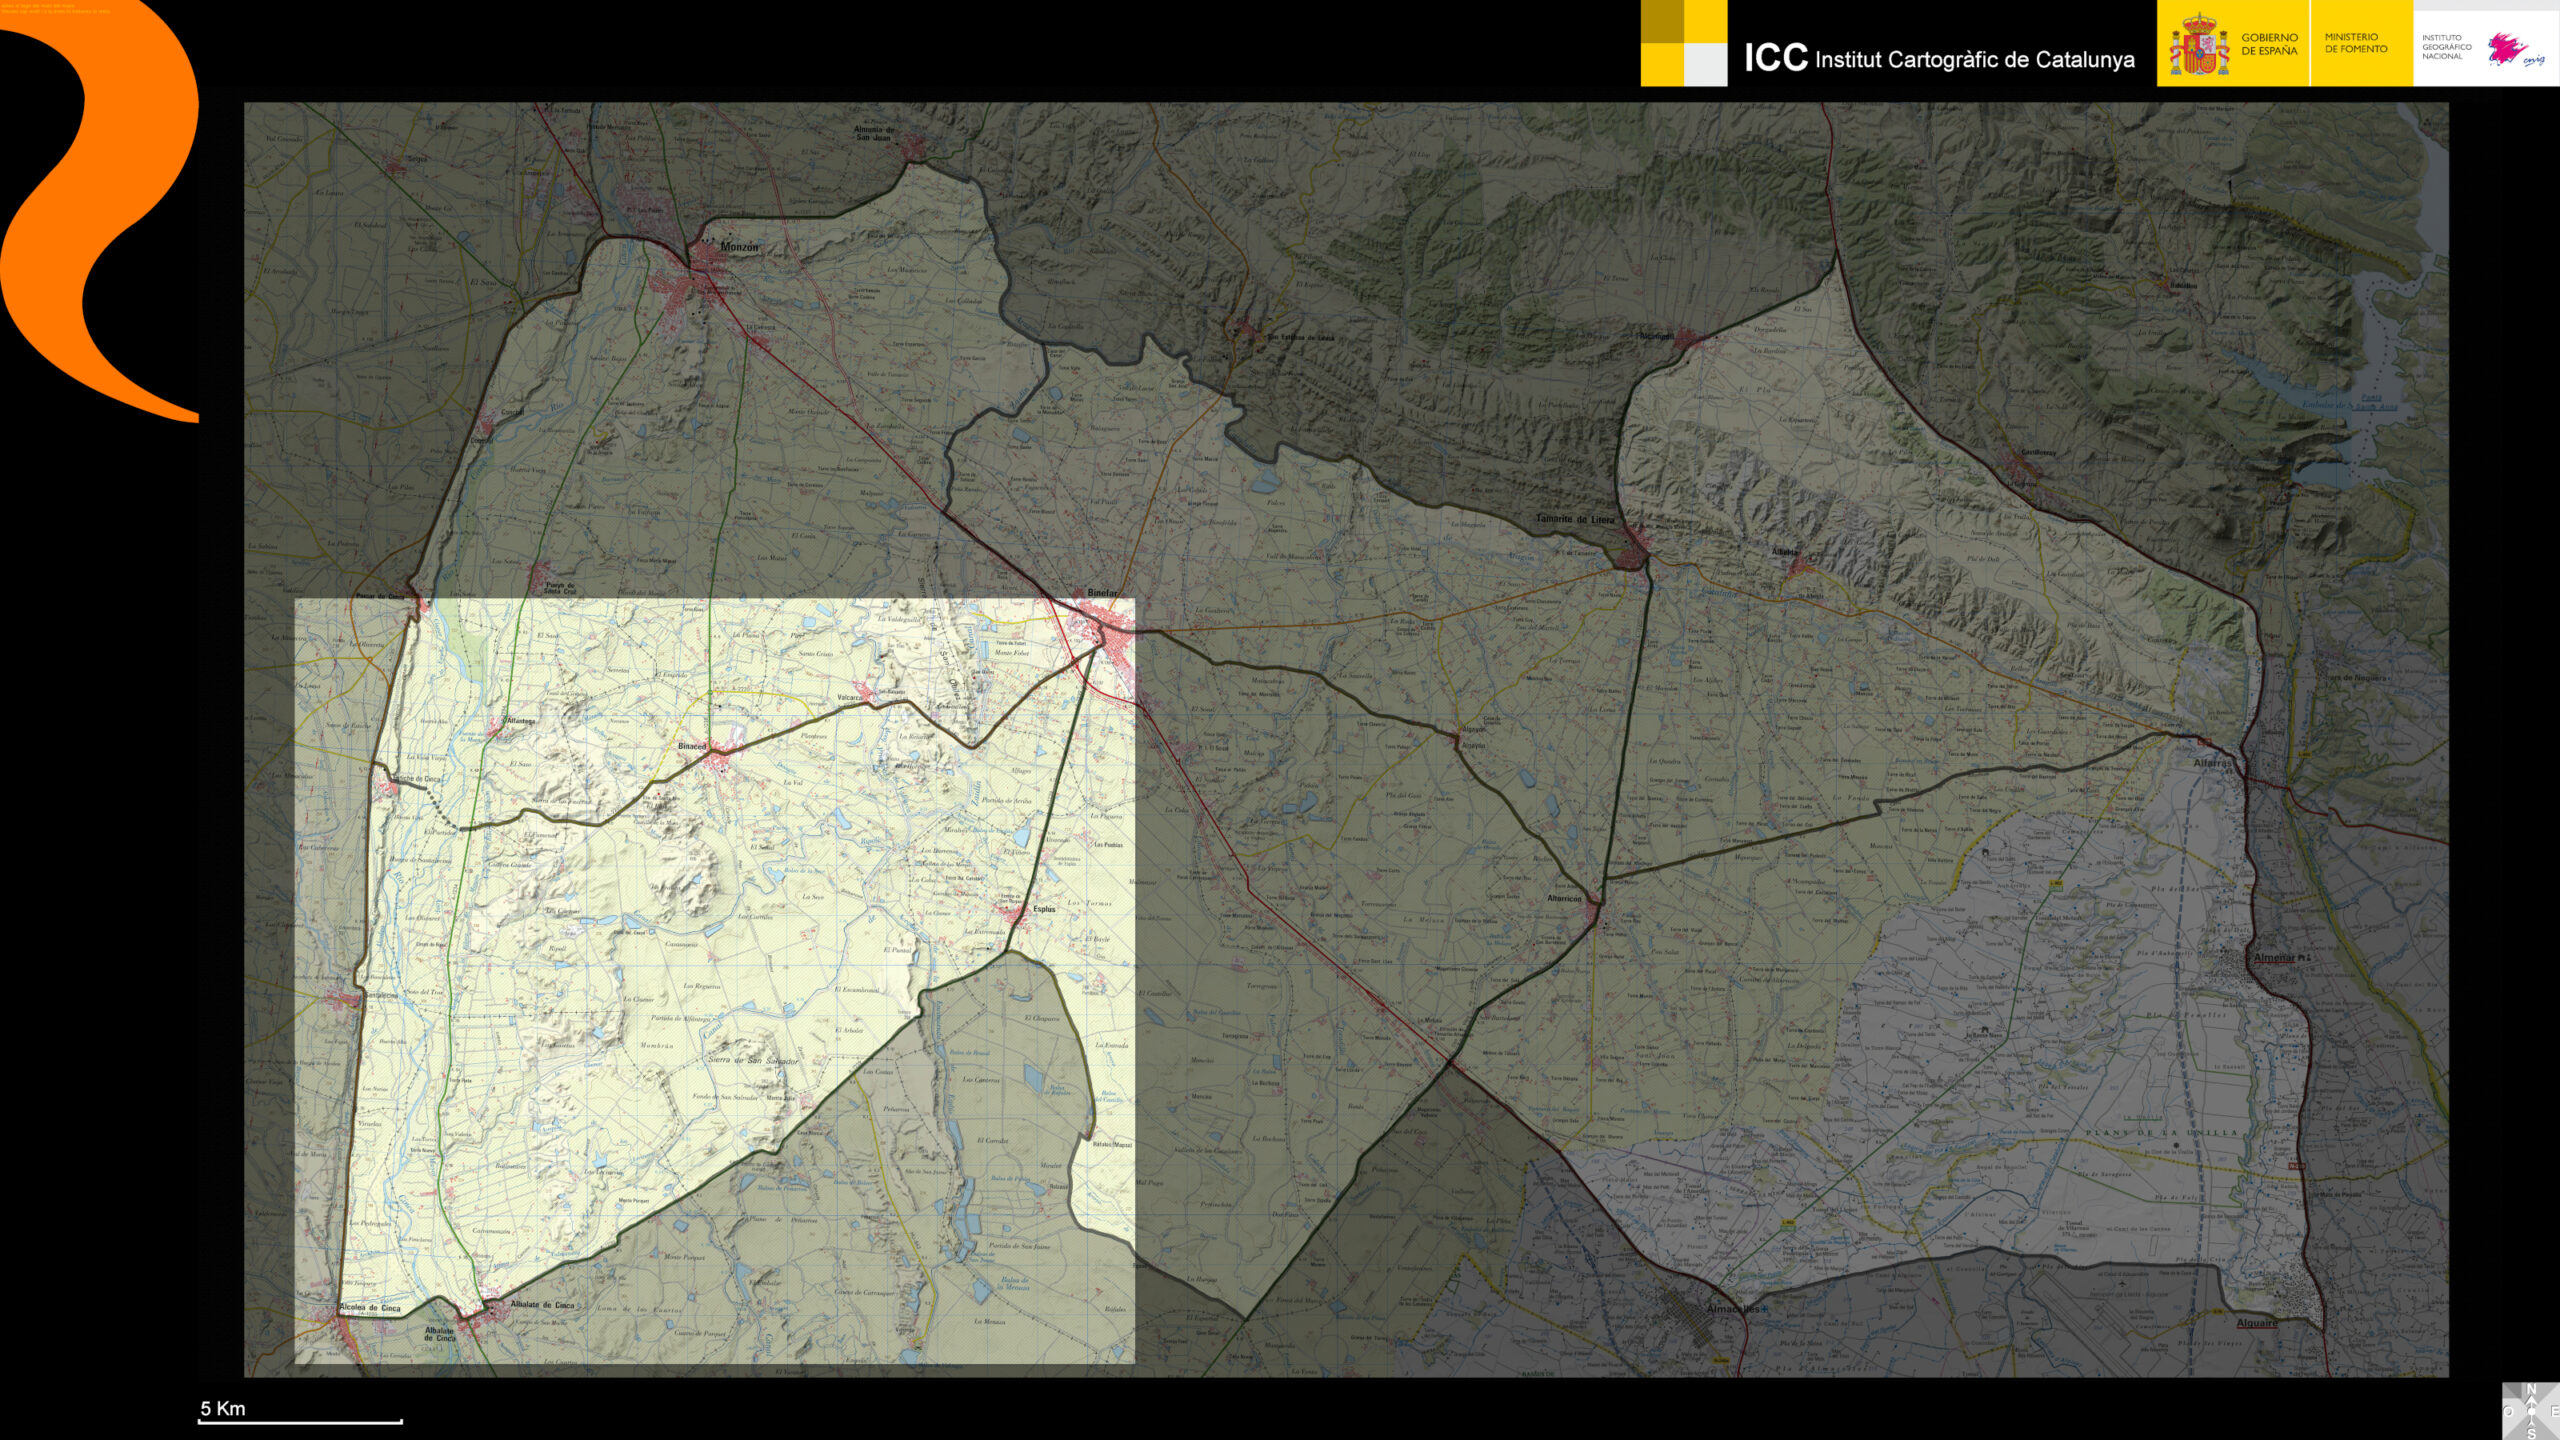Click the N direction on the compass
Image resolution: width=2560 pixels, height=1440 pixels.
coord(2531,1389)
